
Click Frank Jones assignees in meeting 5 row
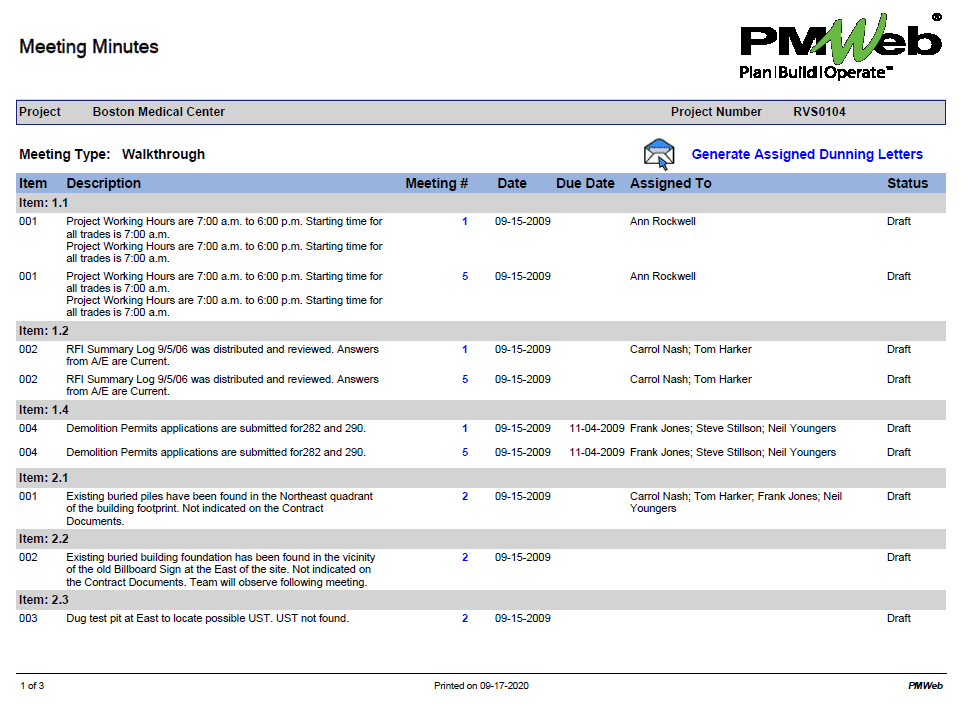[x=733, y=452]
